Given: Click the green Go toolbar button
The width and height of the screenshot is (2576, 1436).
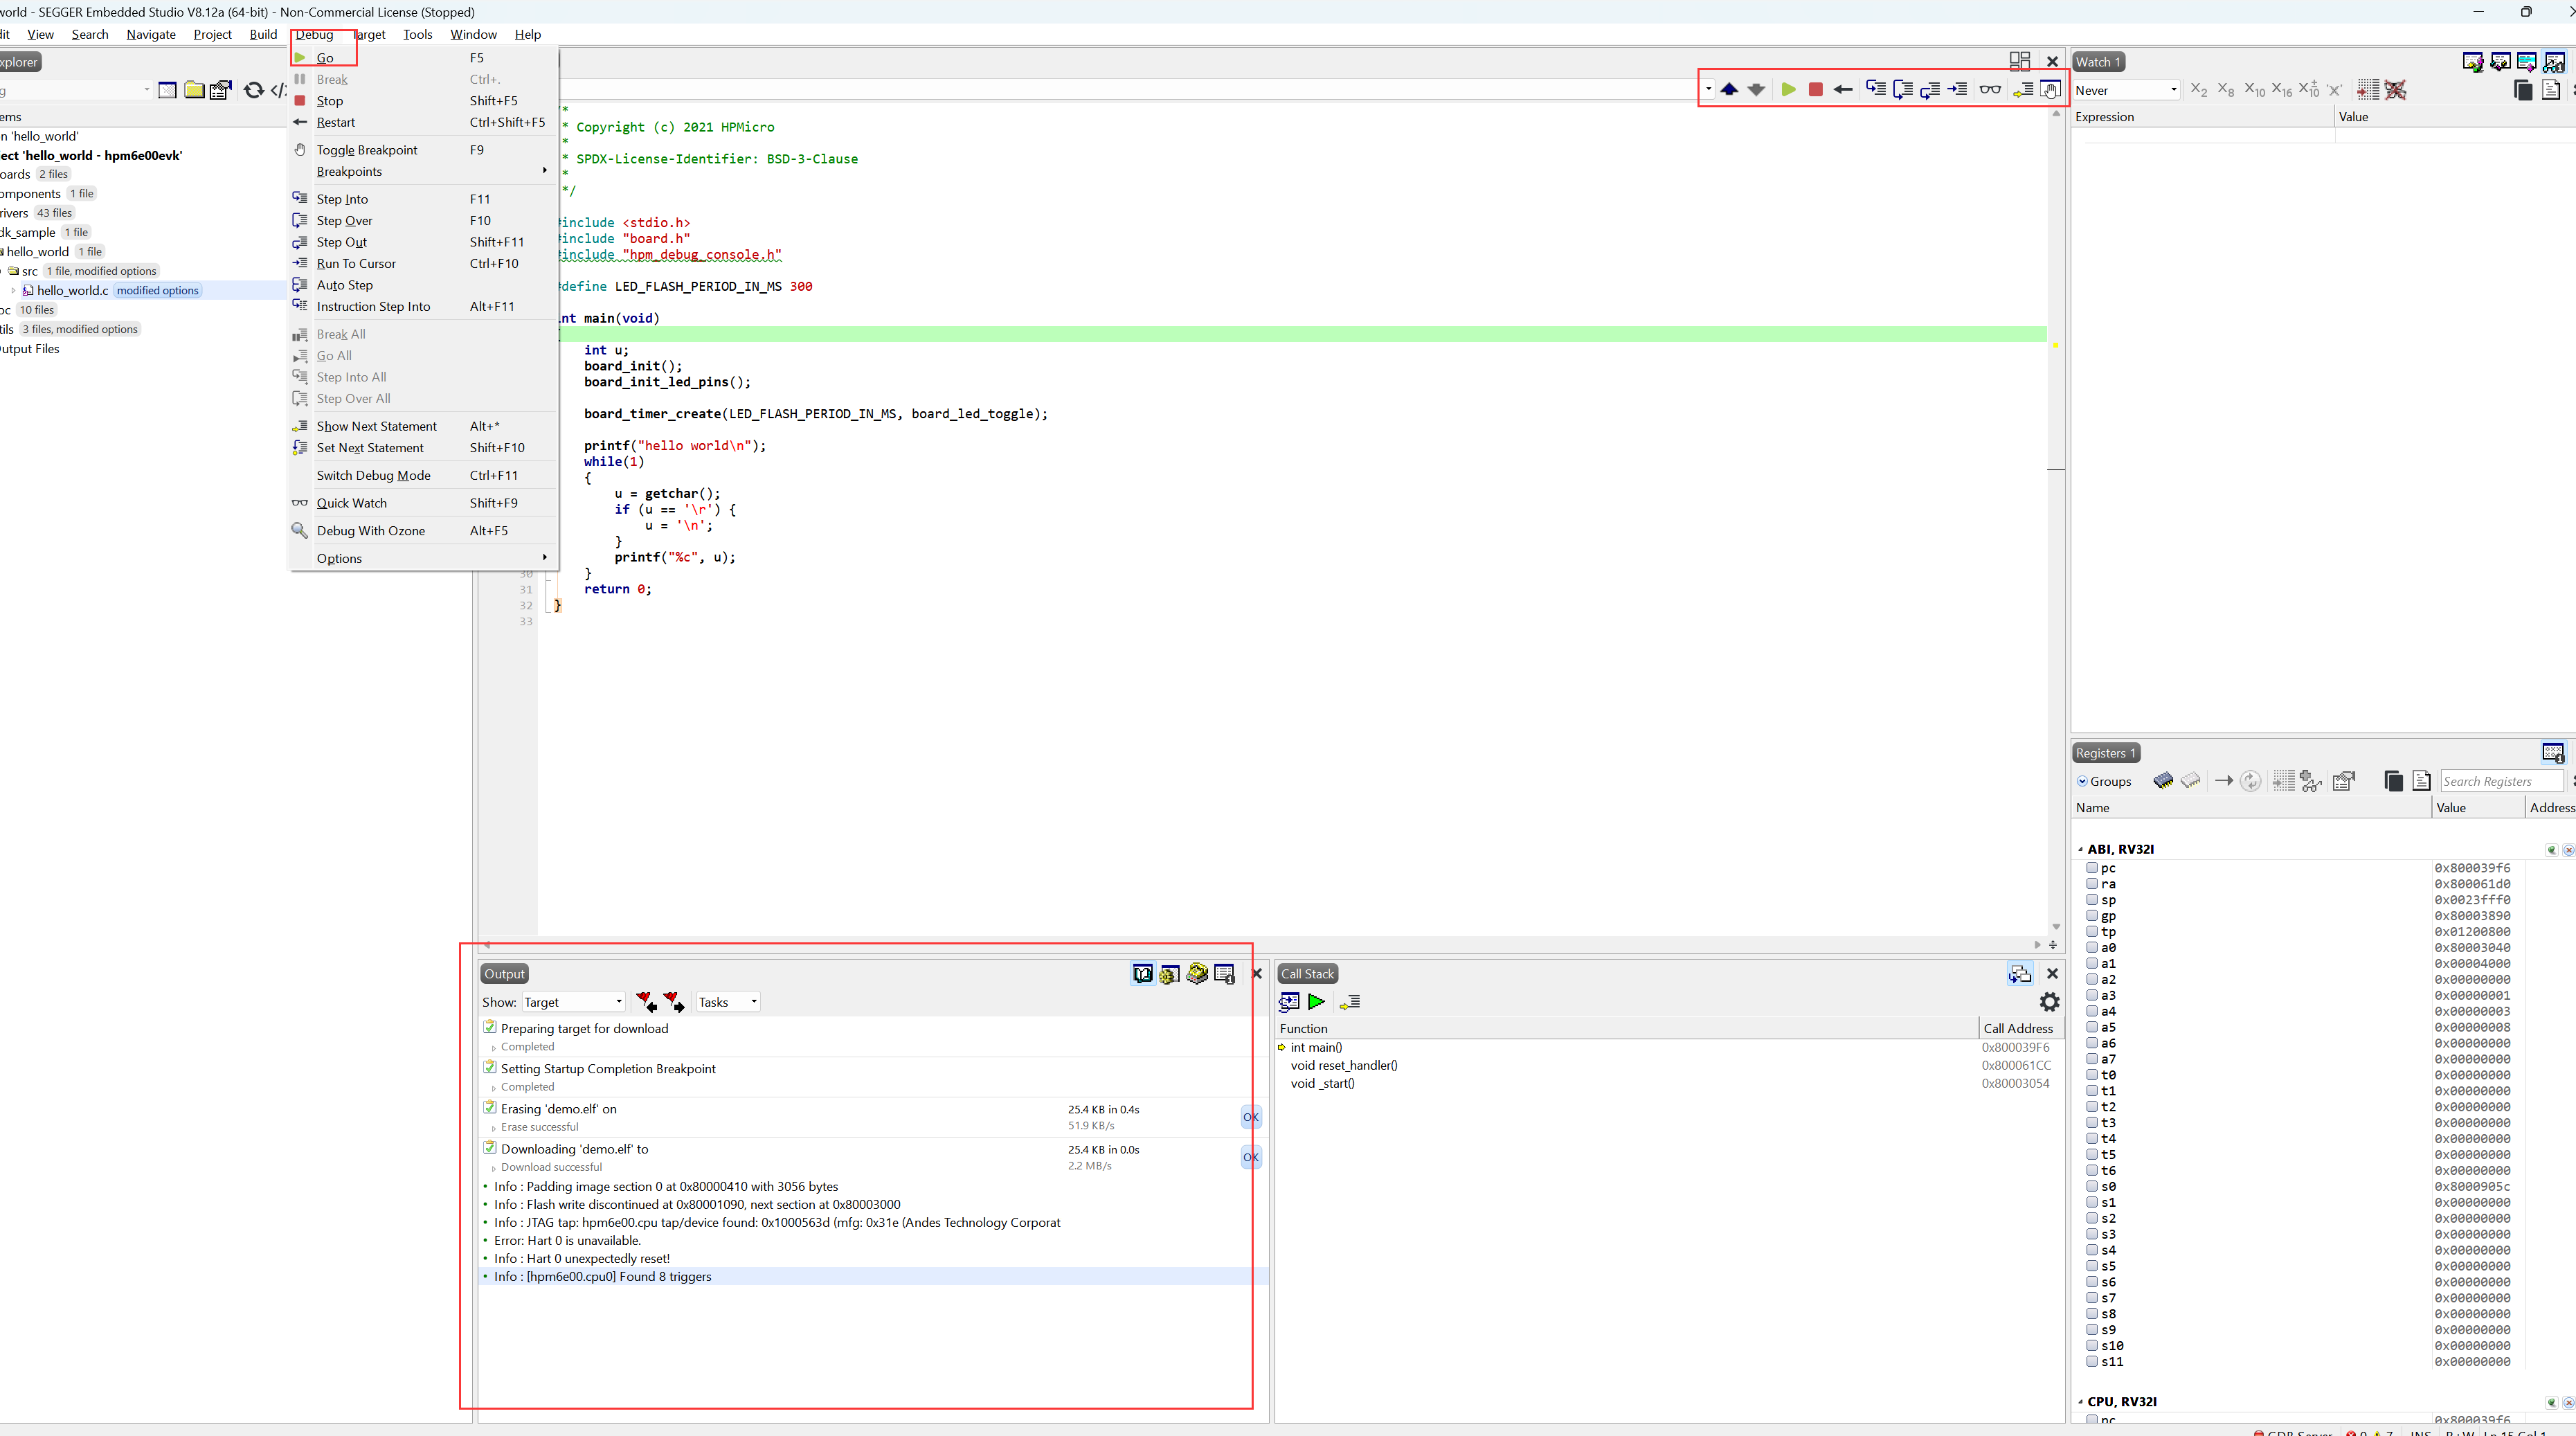Looking at the screenshot, I should (1788, 90).
